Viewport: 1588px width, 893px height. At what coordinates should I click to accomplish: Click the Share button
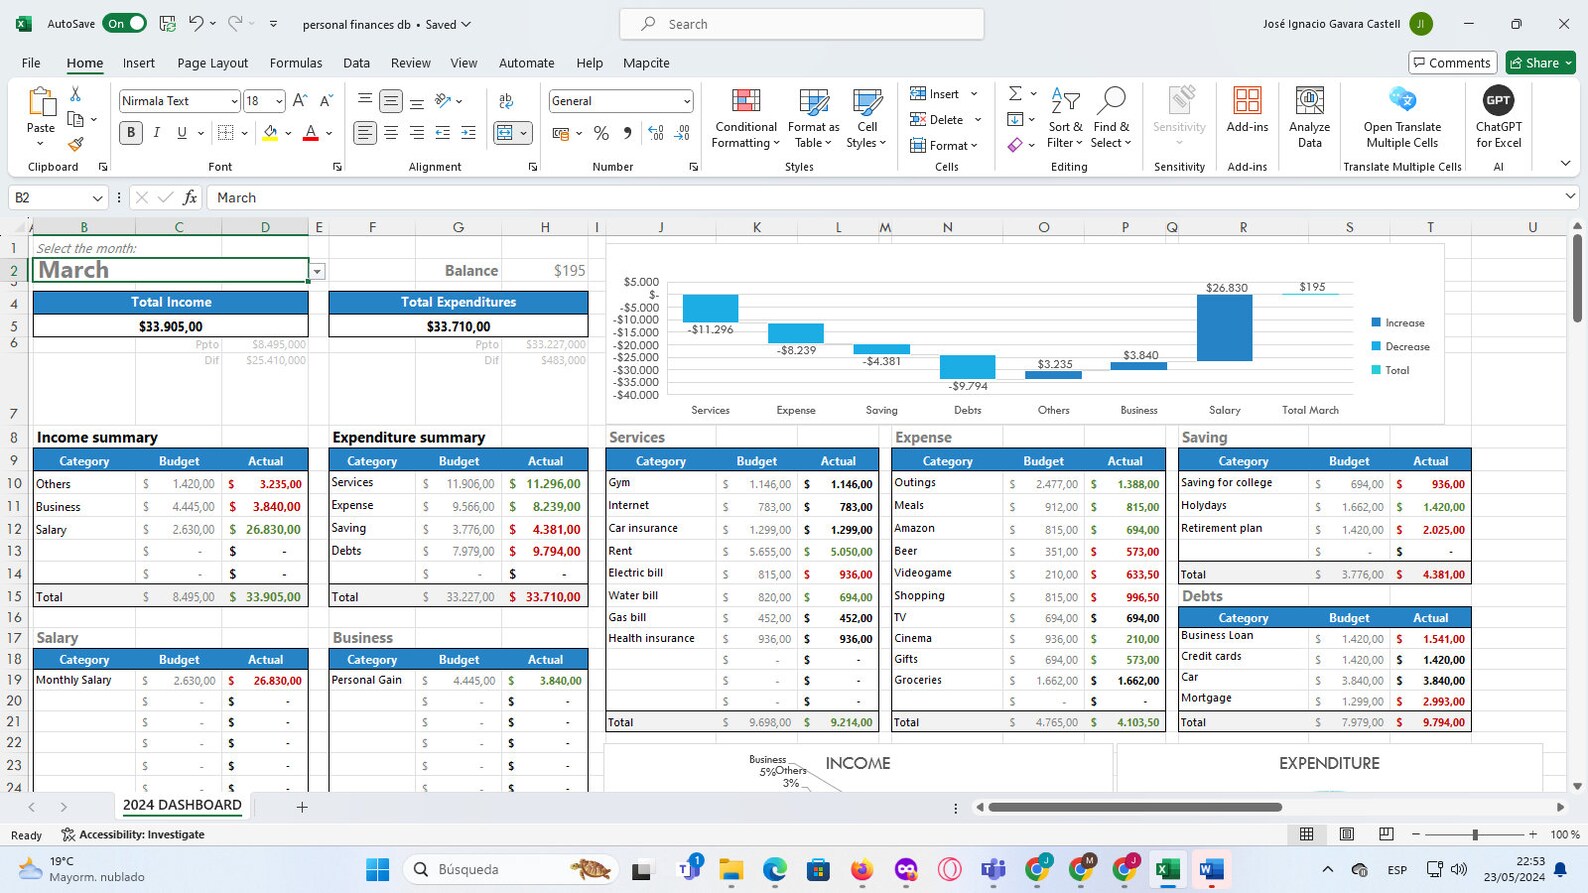[x=1540, y=63]
